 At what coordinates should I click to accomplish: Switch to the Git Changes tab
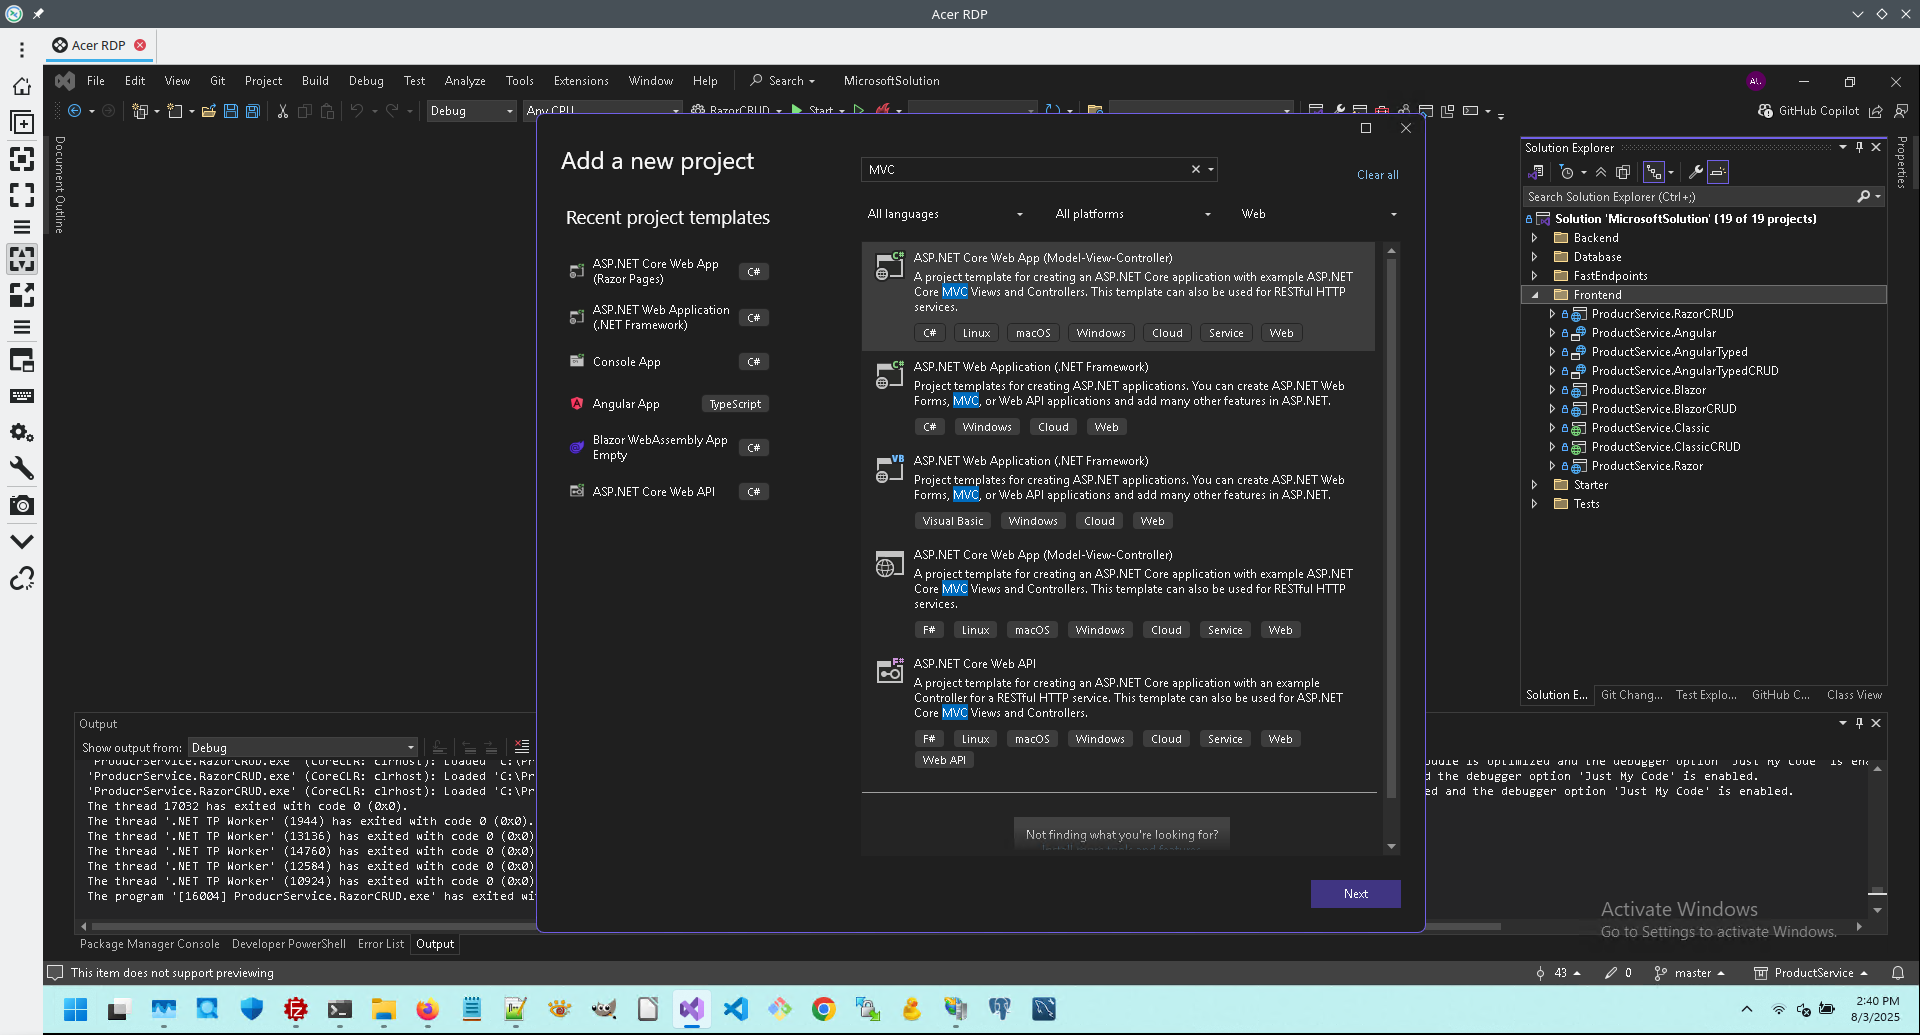coord(1632,695)
